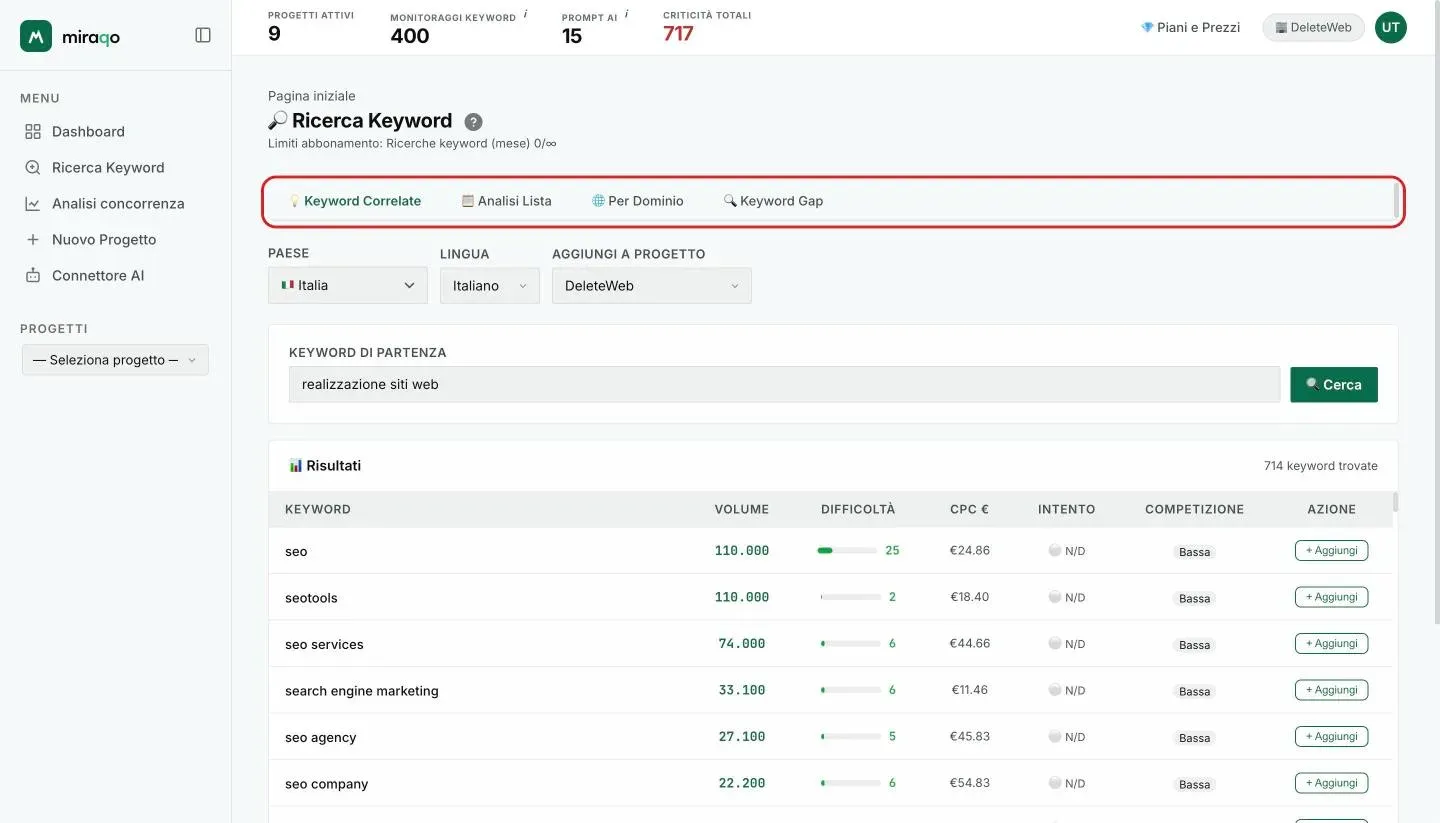This screenshot has height=823, width=1440.
Task: Open the Lingua Italiano dropdown
Action: (490, 286)
